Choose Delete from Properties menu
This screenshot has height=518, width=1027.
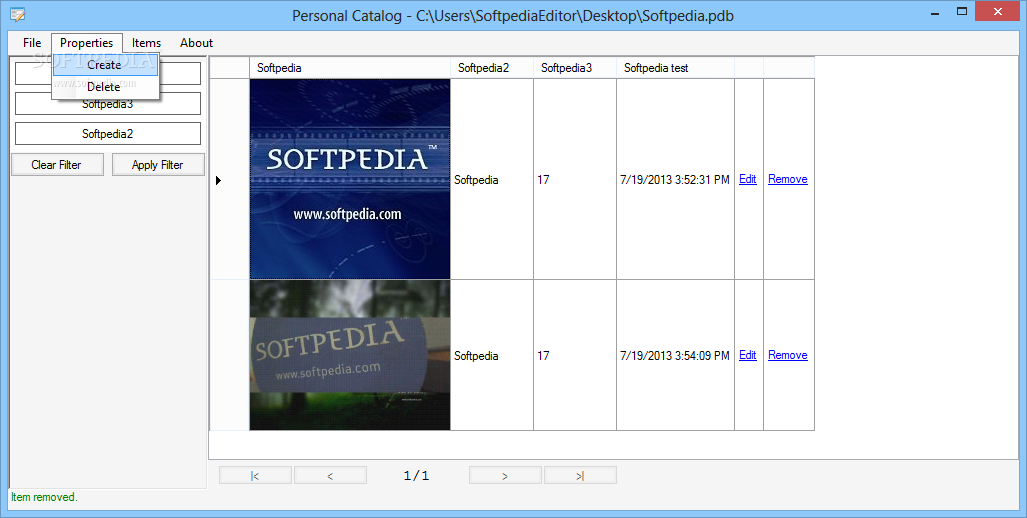(105, 86)
